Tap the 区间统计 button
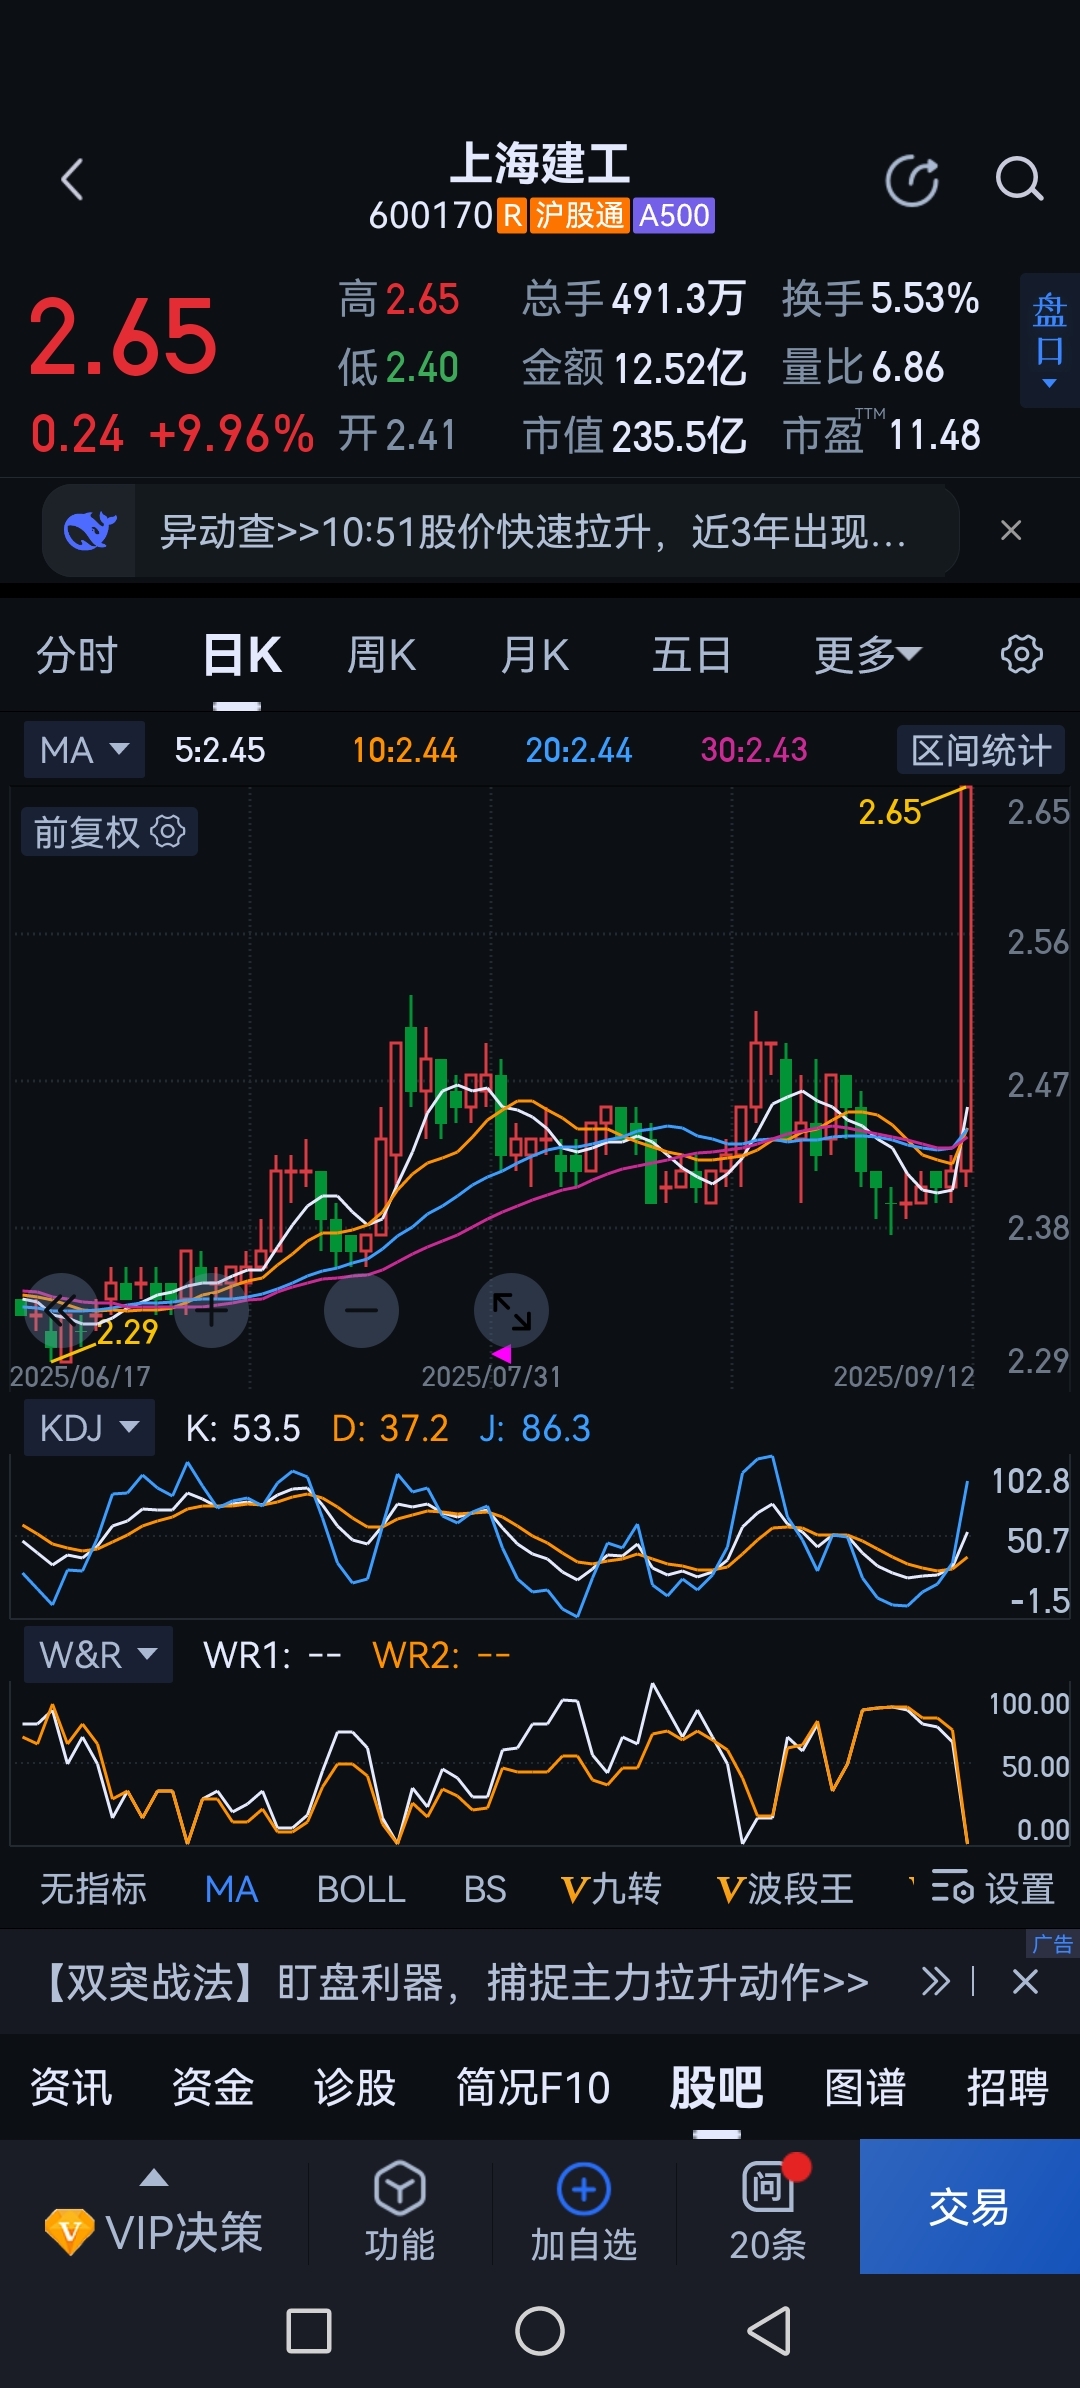This screenshot has height=2388, width=1080. point(981,750)
